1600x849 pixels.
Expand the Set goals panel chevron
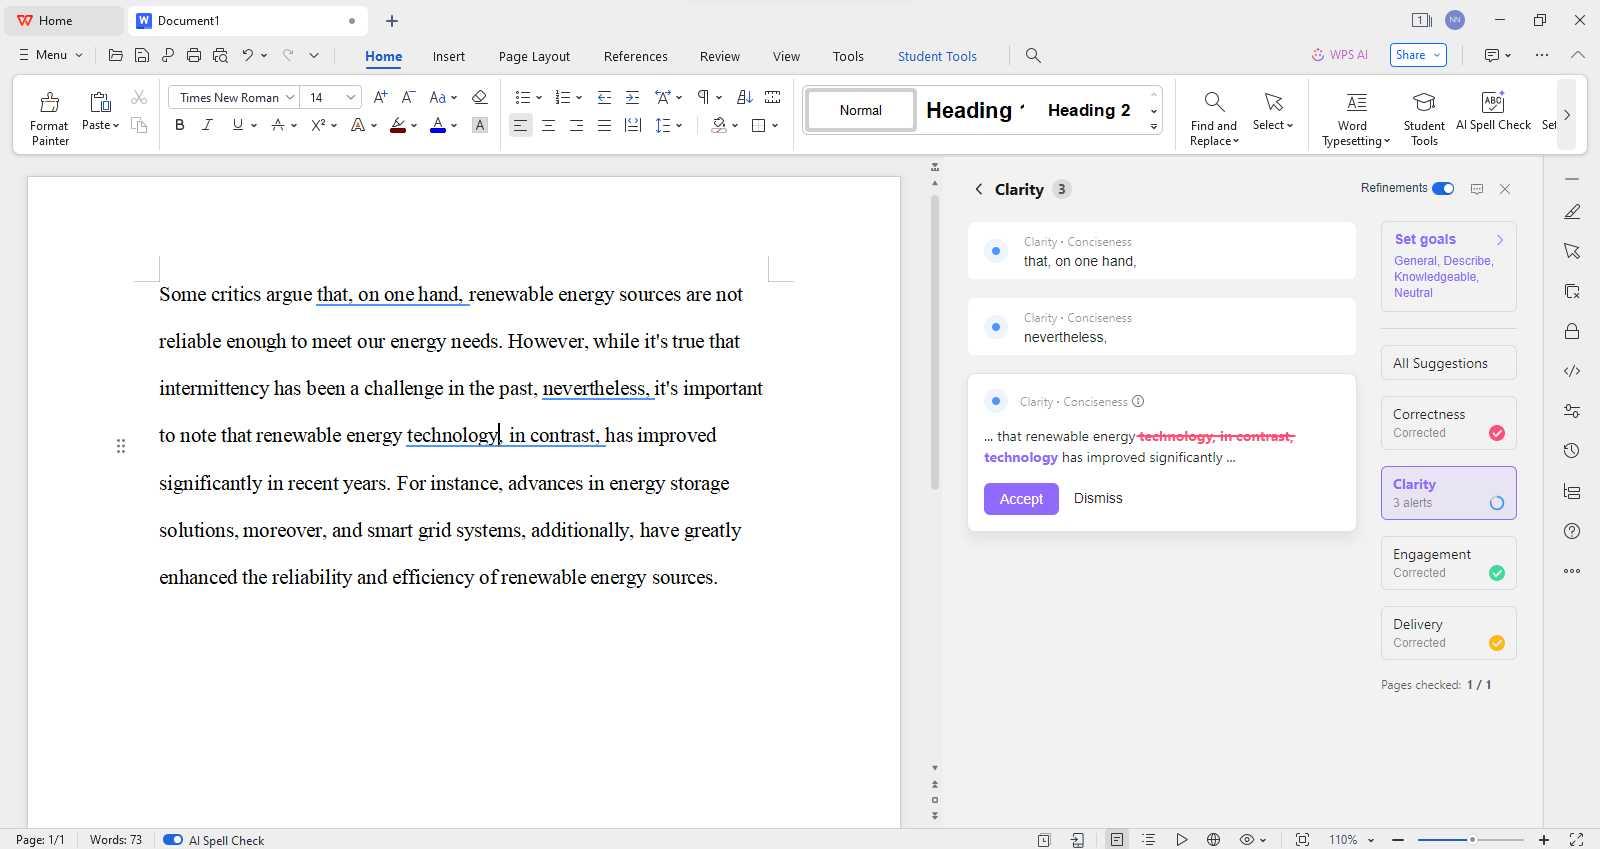click(1499, 239)
